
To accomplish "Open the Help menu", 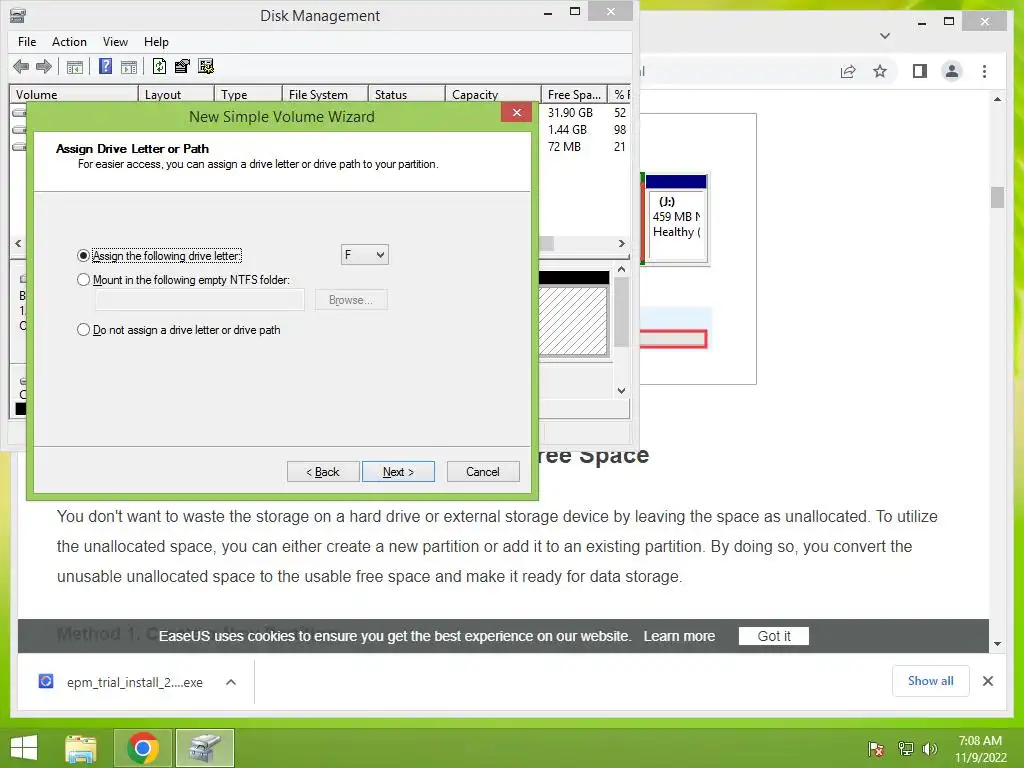I will 156,42.
